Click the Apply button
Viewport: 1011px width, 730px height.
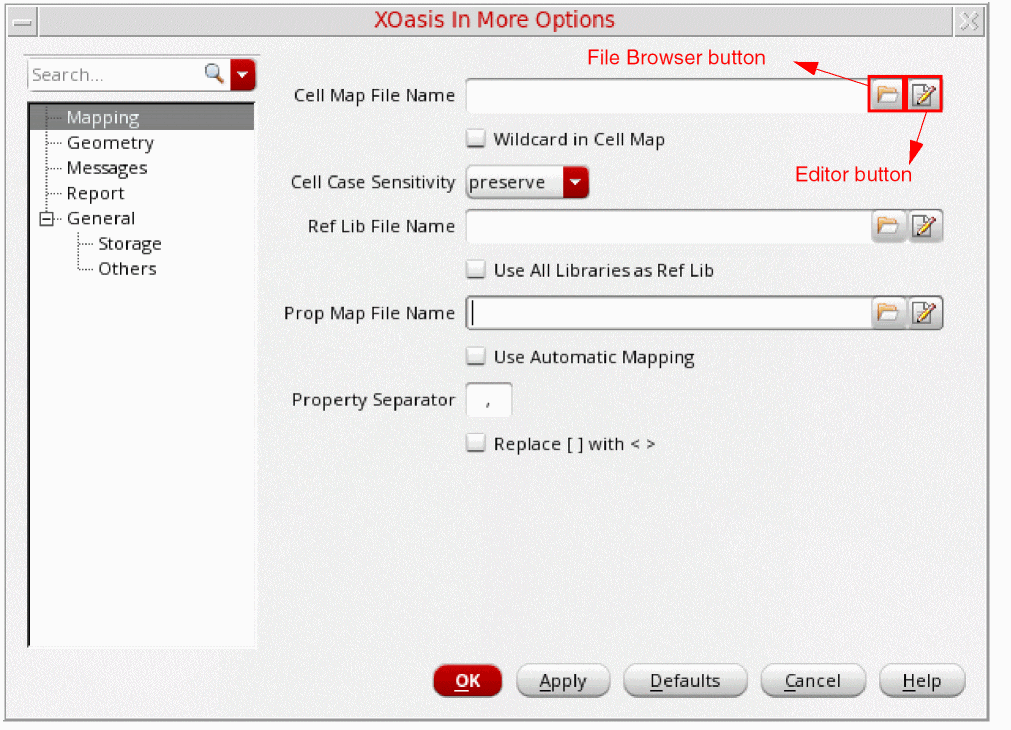pyautogui.click(x=563, y=680)
